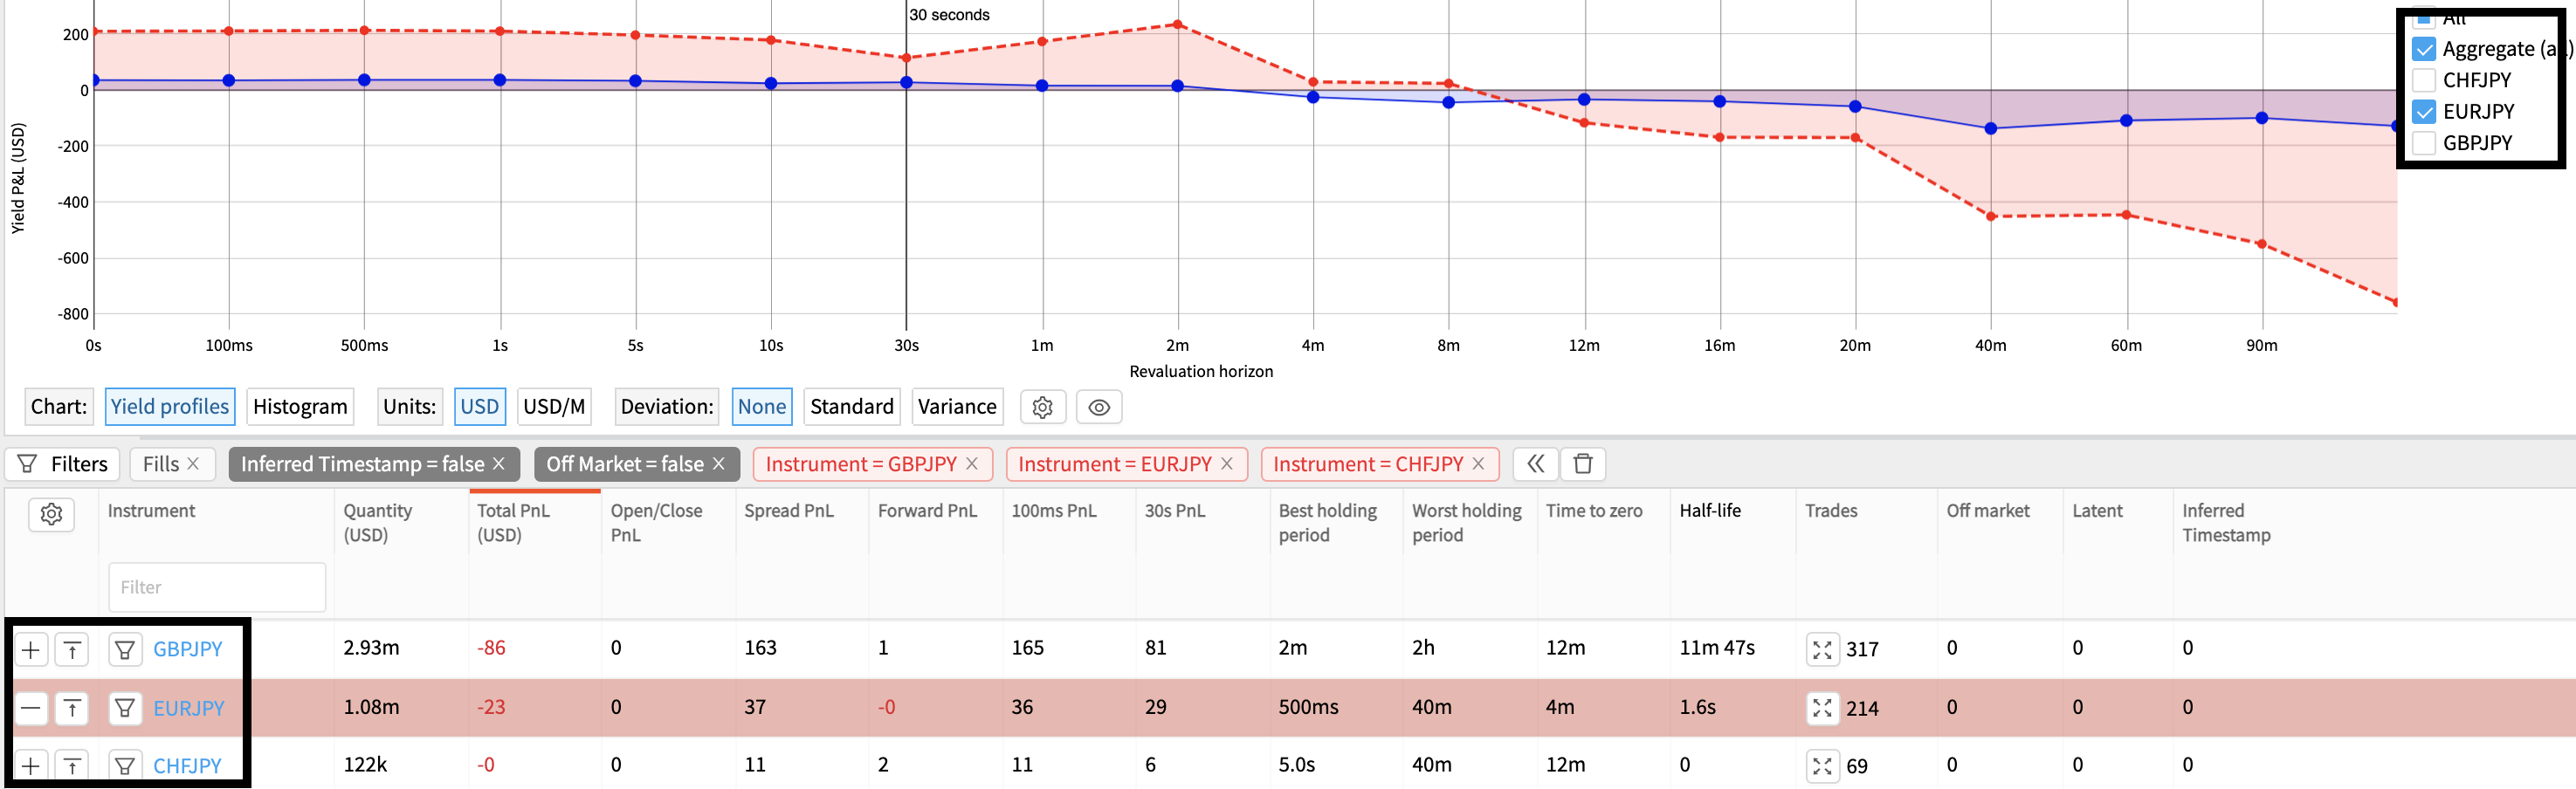Viewport: 2576px width, 789px height.
Task: Switch chart to Yield profiles
Action: click(170, 407)
